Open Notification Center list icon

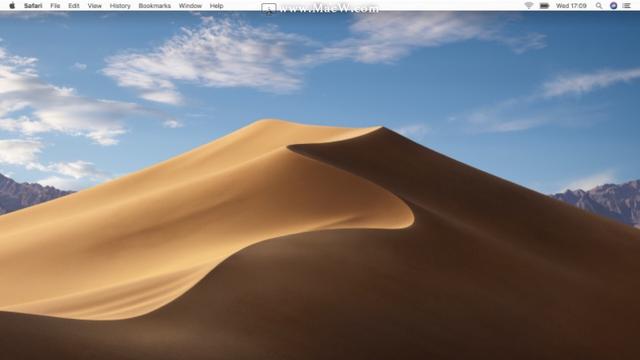pos(627,6)
